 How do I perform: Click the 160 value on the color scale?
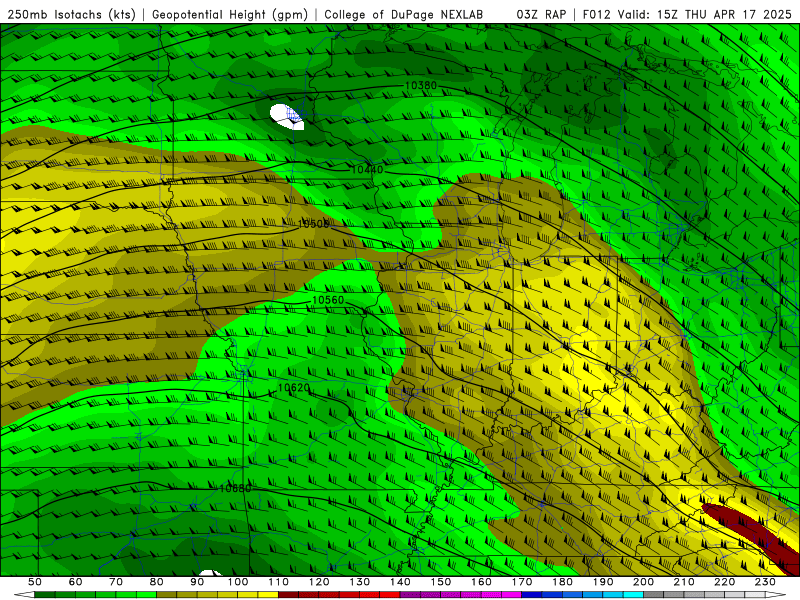[481, 582]
